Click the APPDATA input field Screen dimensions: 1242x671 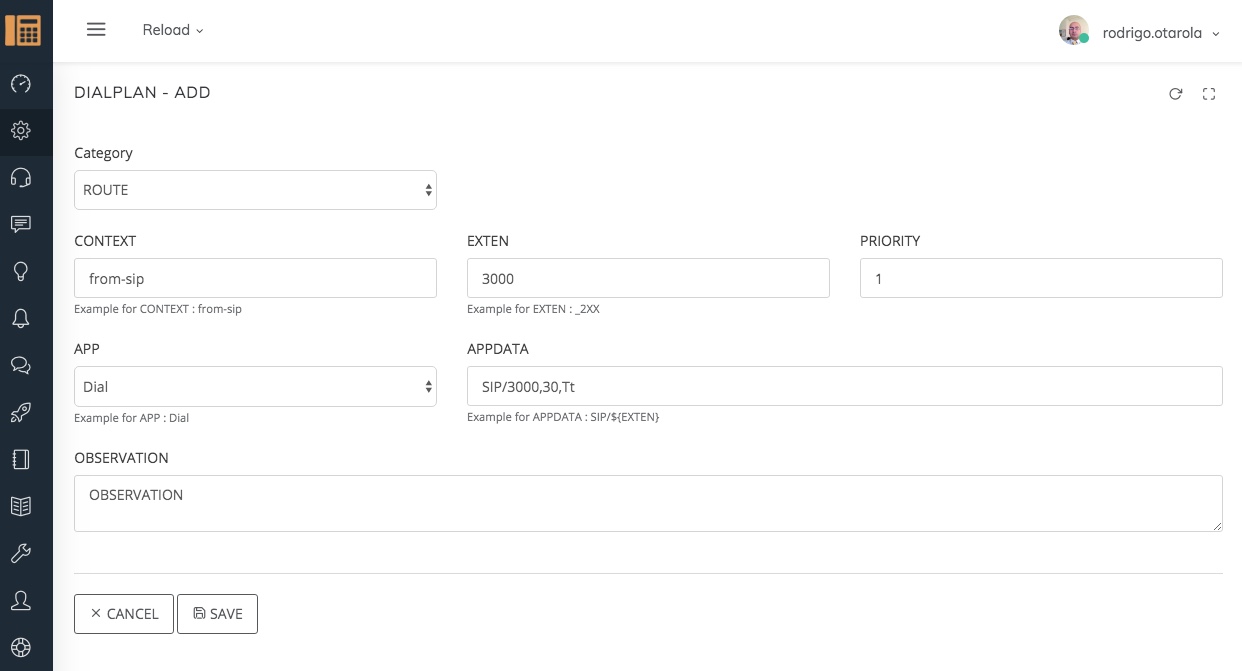[844, 386]
